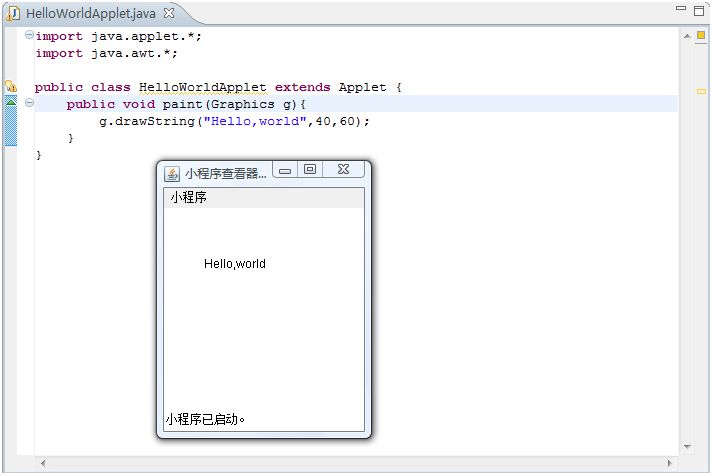Maximize the 小程序查看器 window
Viewport: 712px width, 475px height.
310,169
